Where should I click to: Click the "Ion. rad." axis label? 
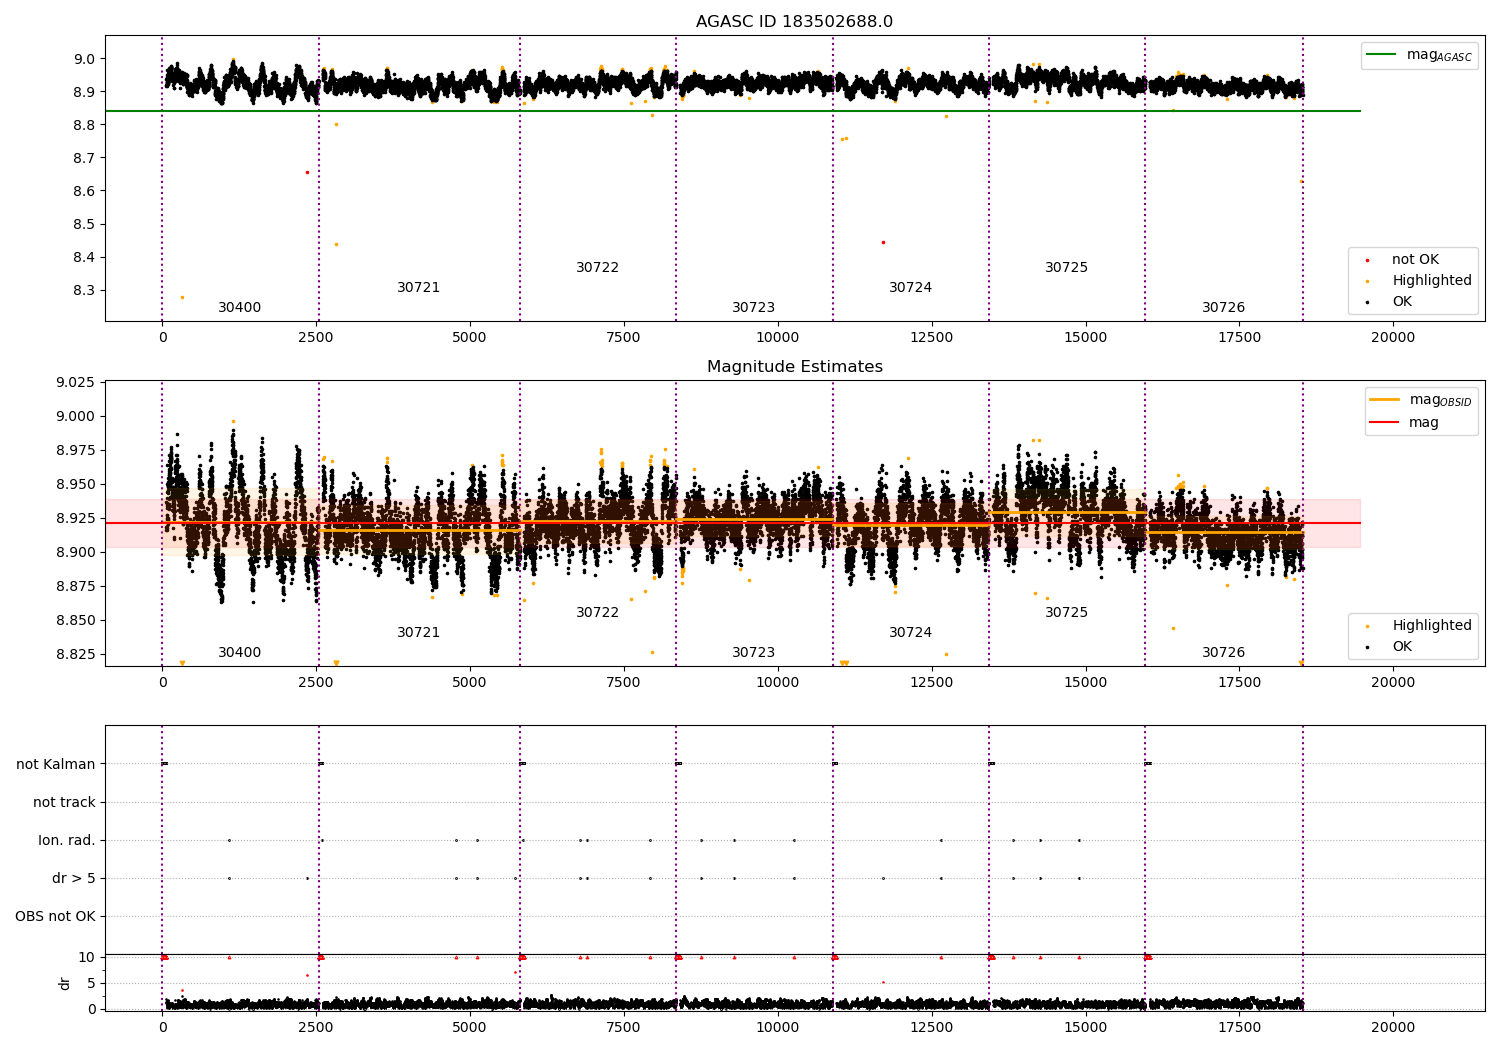(67, 841)
